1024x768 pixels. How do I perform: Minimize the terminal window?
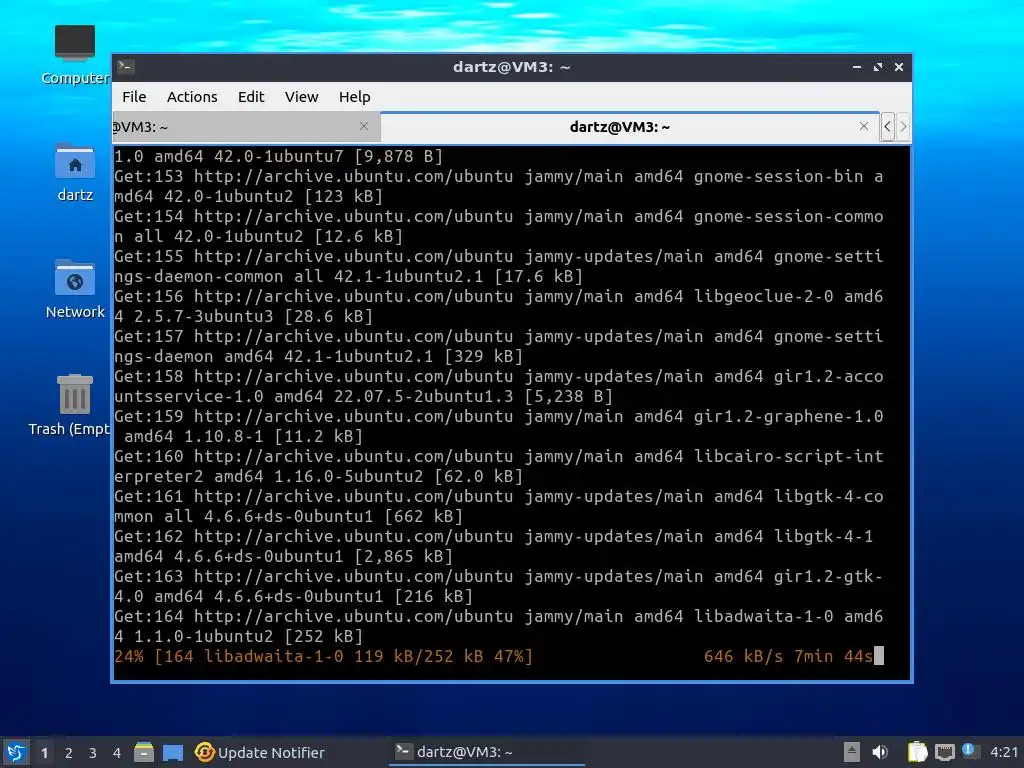point(857,67)
